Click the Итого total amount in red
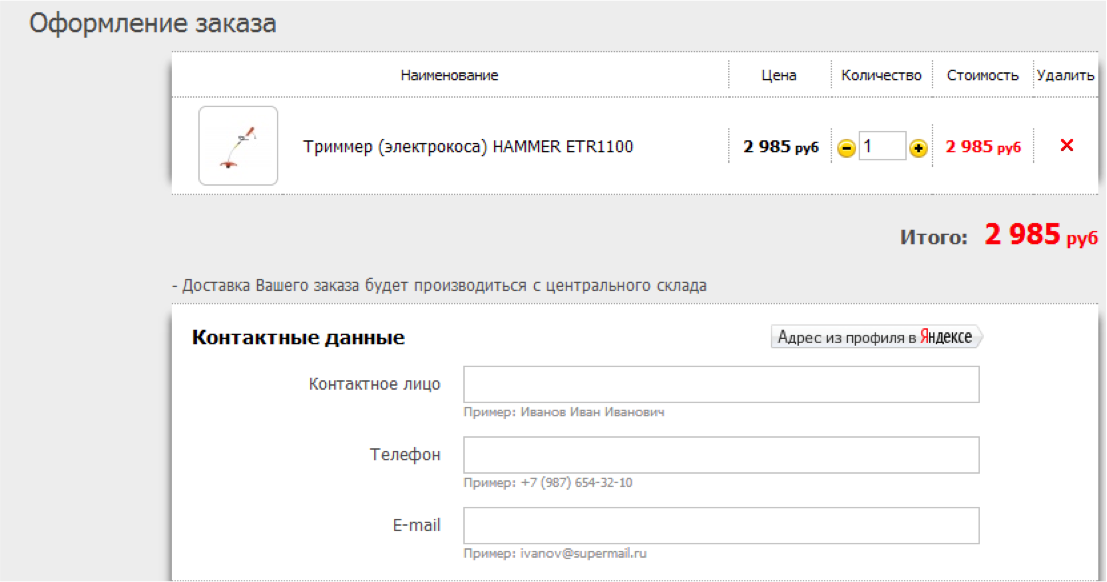This screenshot has width=1107, height=582. (1040, 236)
